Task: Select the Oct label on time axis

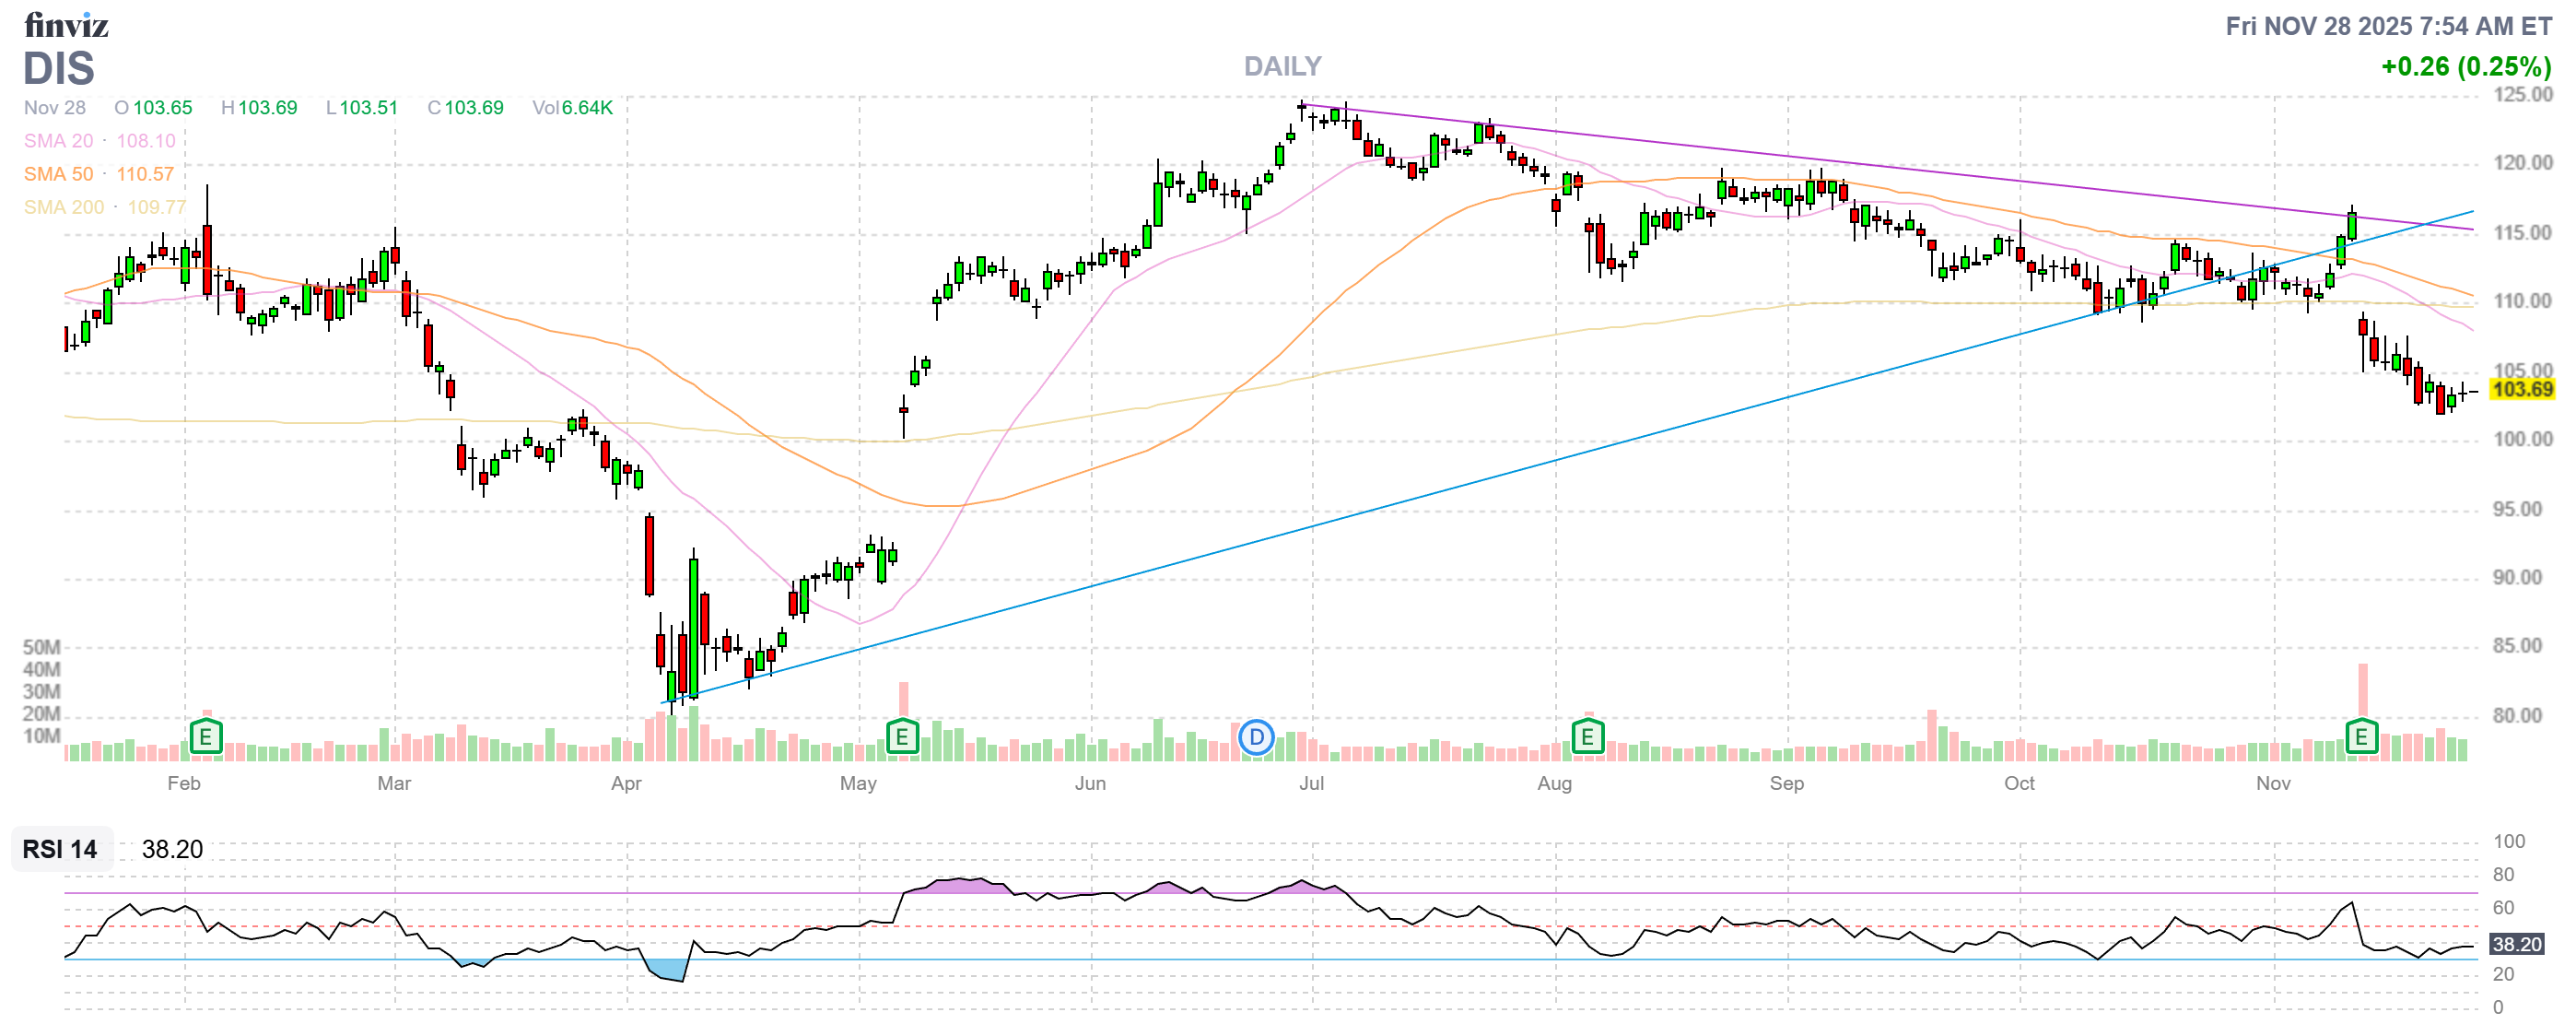Action: [x=2019, y=783]
